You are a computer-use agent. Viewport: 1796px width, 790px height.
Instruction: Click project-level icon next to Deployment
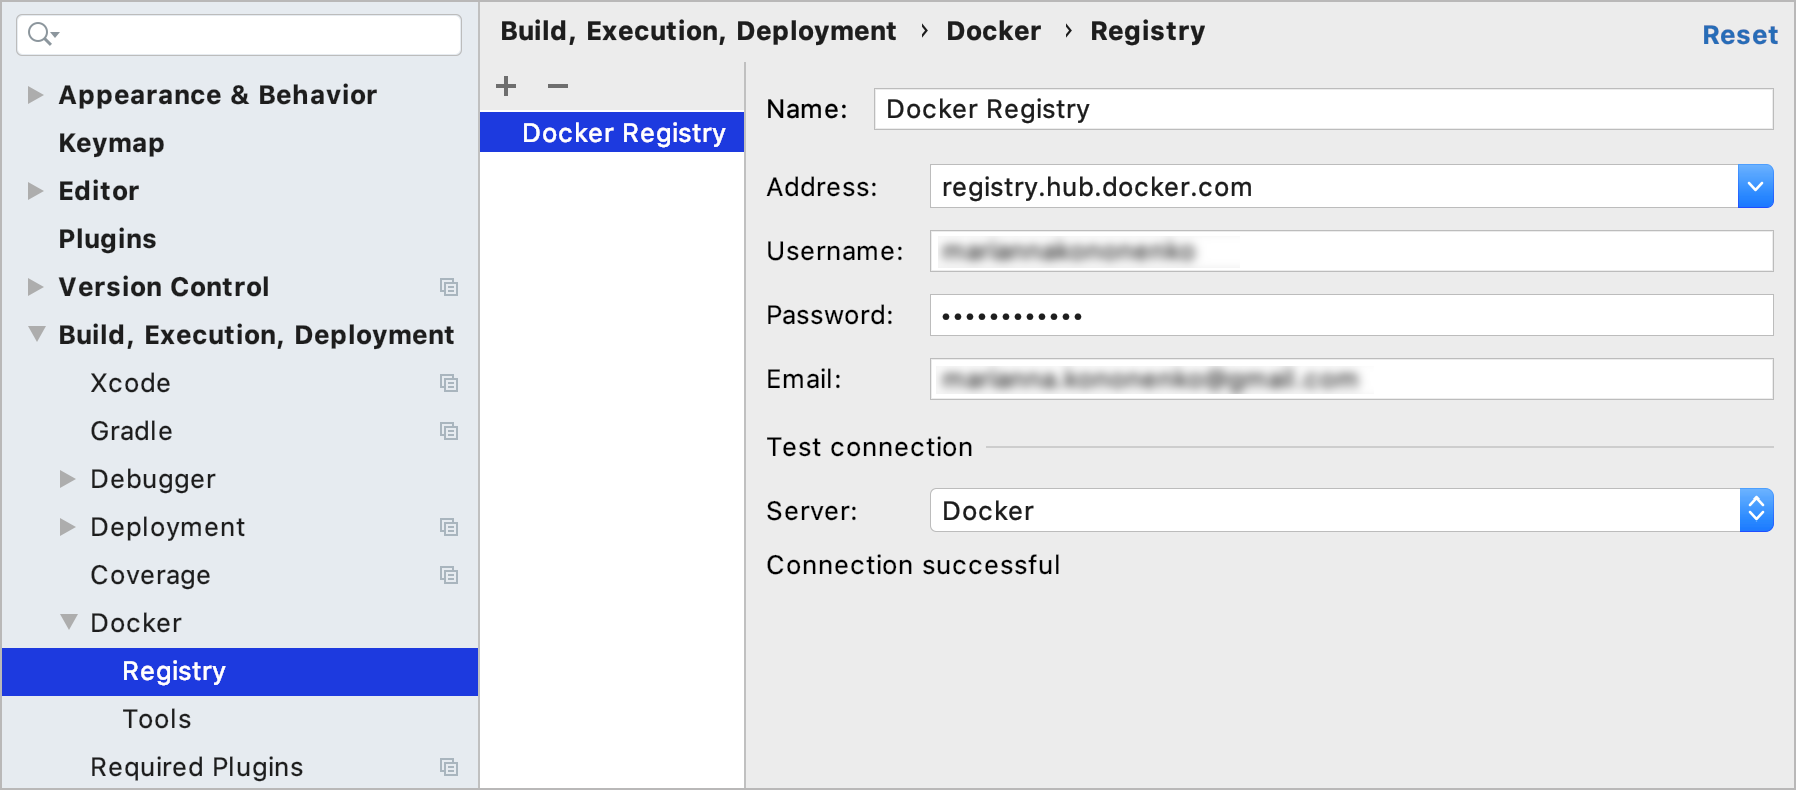point(449,527)
